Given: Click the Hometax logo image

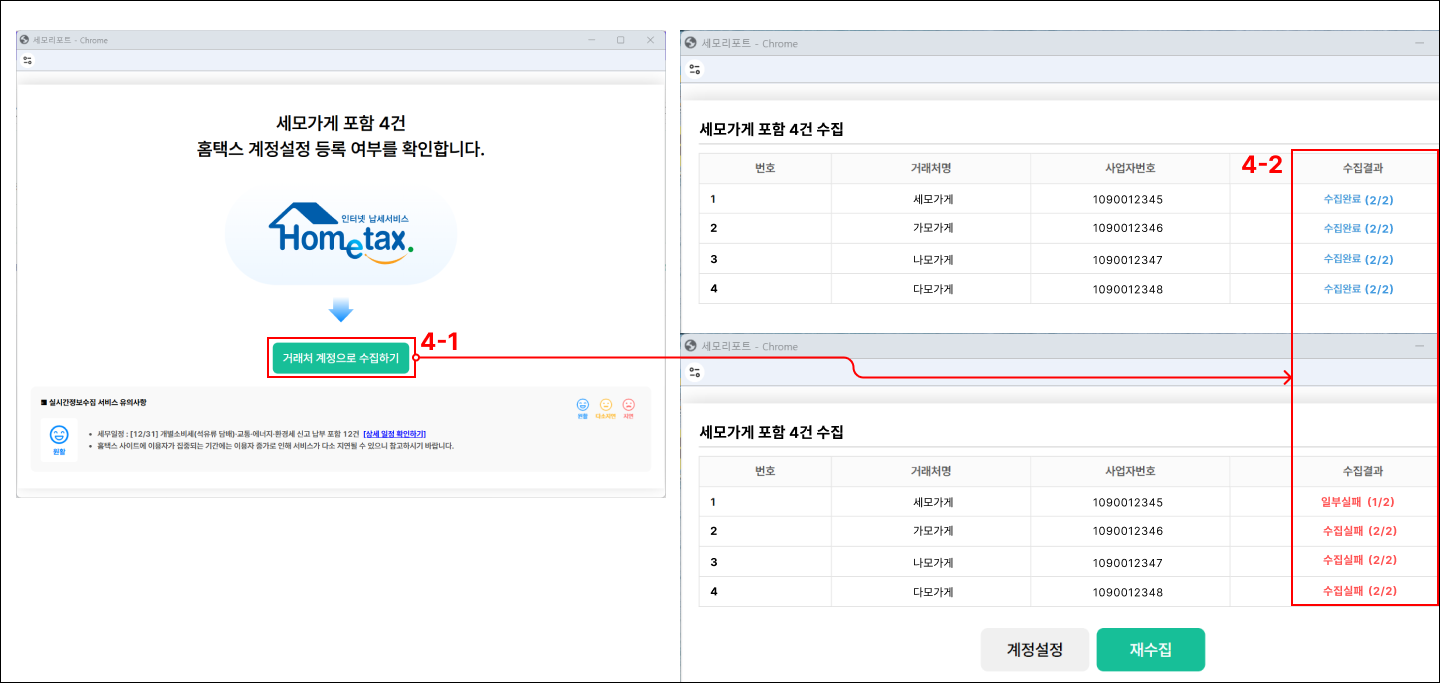Looking at the screenshot, I should [x=341, y=236].
